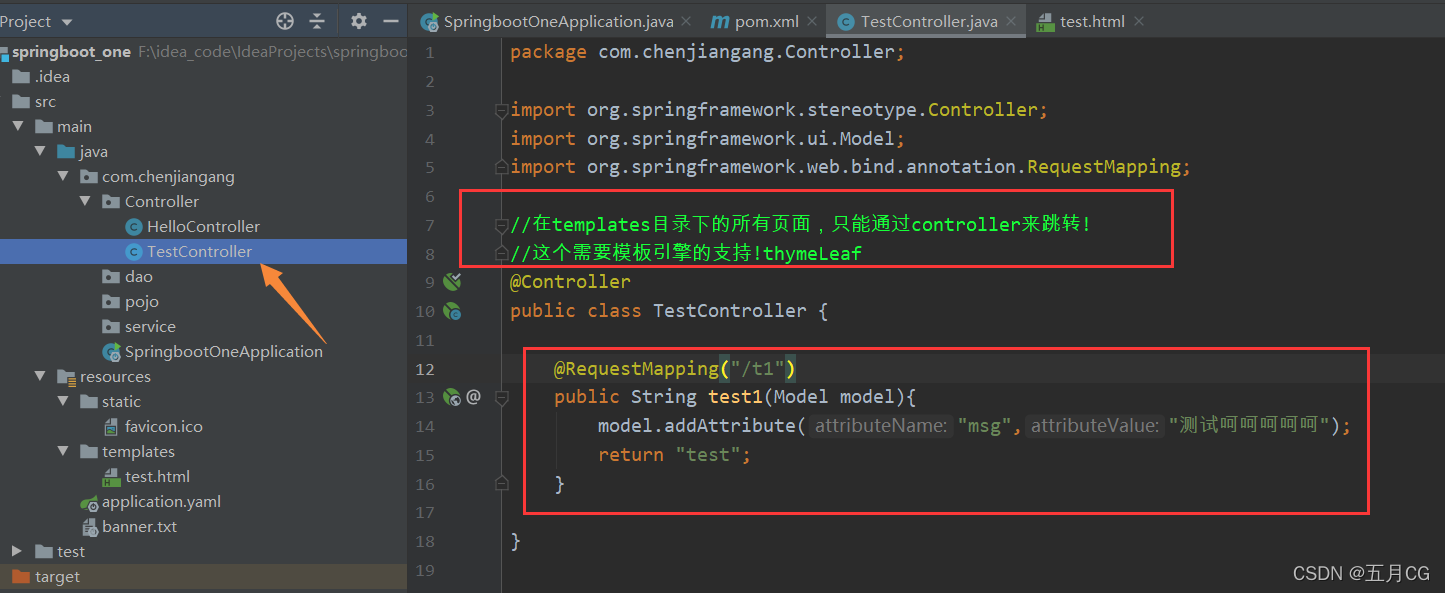Click the favicon.ico file icon
This screenshot has height=593, width=1445.
tap(111, 427)
